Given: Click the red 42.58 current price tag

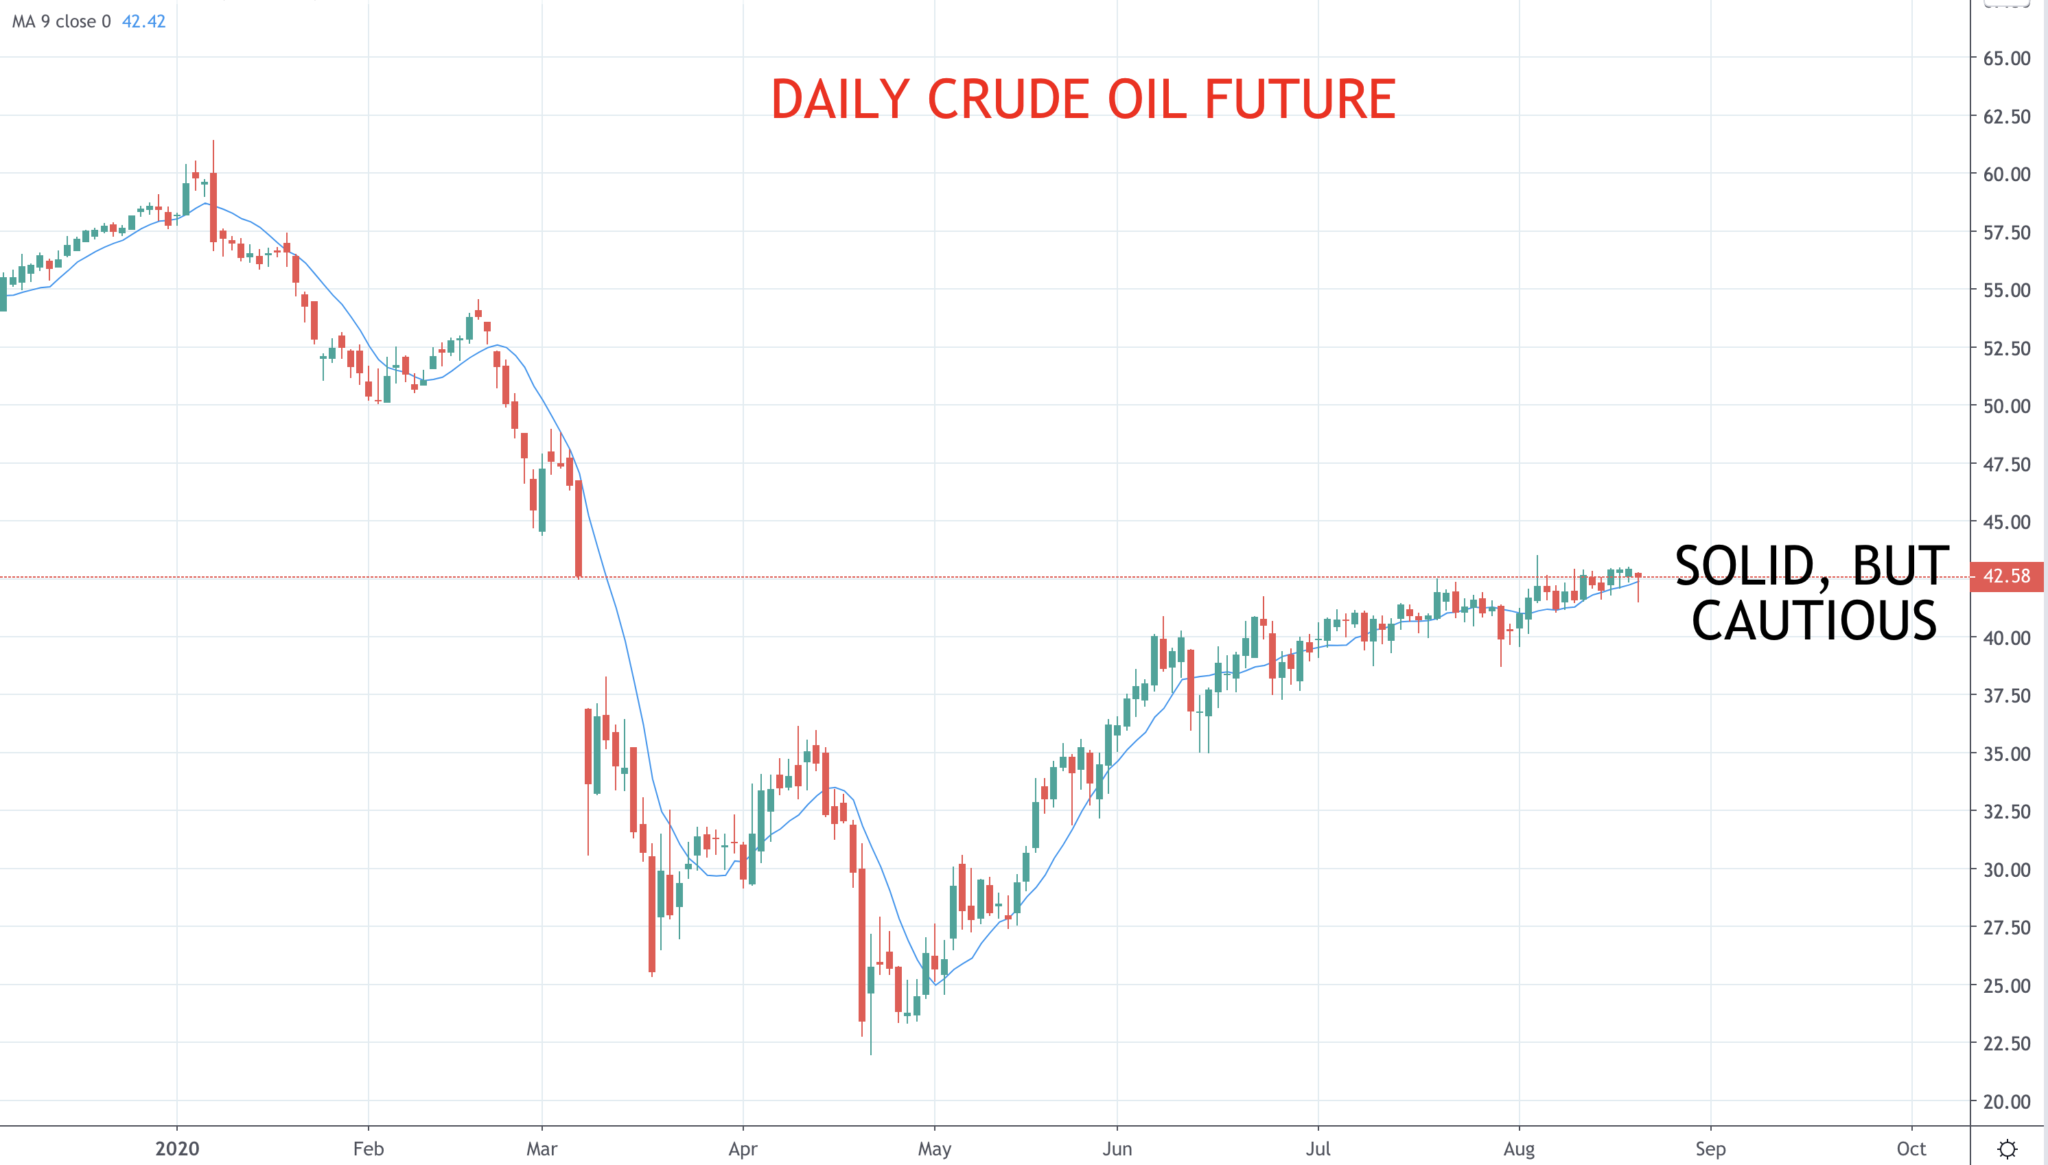Looking at the screenshot, I should (2007, 576).
